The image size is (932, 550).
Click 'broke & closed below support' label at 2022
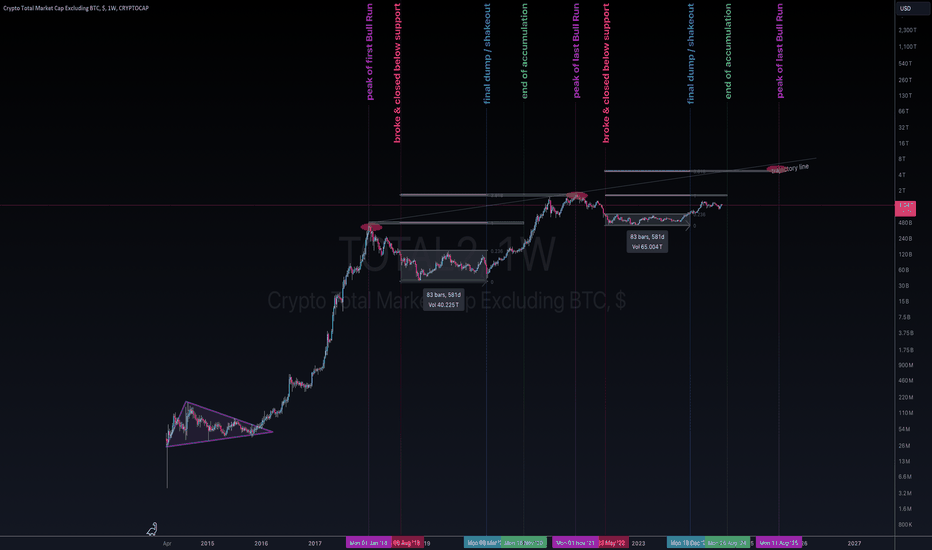pyautogui.click(x=606, y=73)
